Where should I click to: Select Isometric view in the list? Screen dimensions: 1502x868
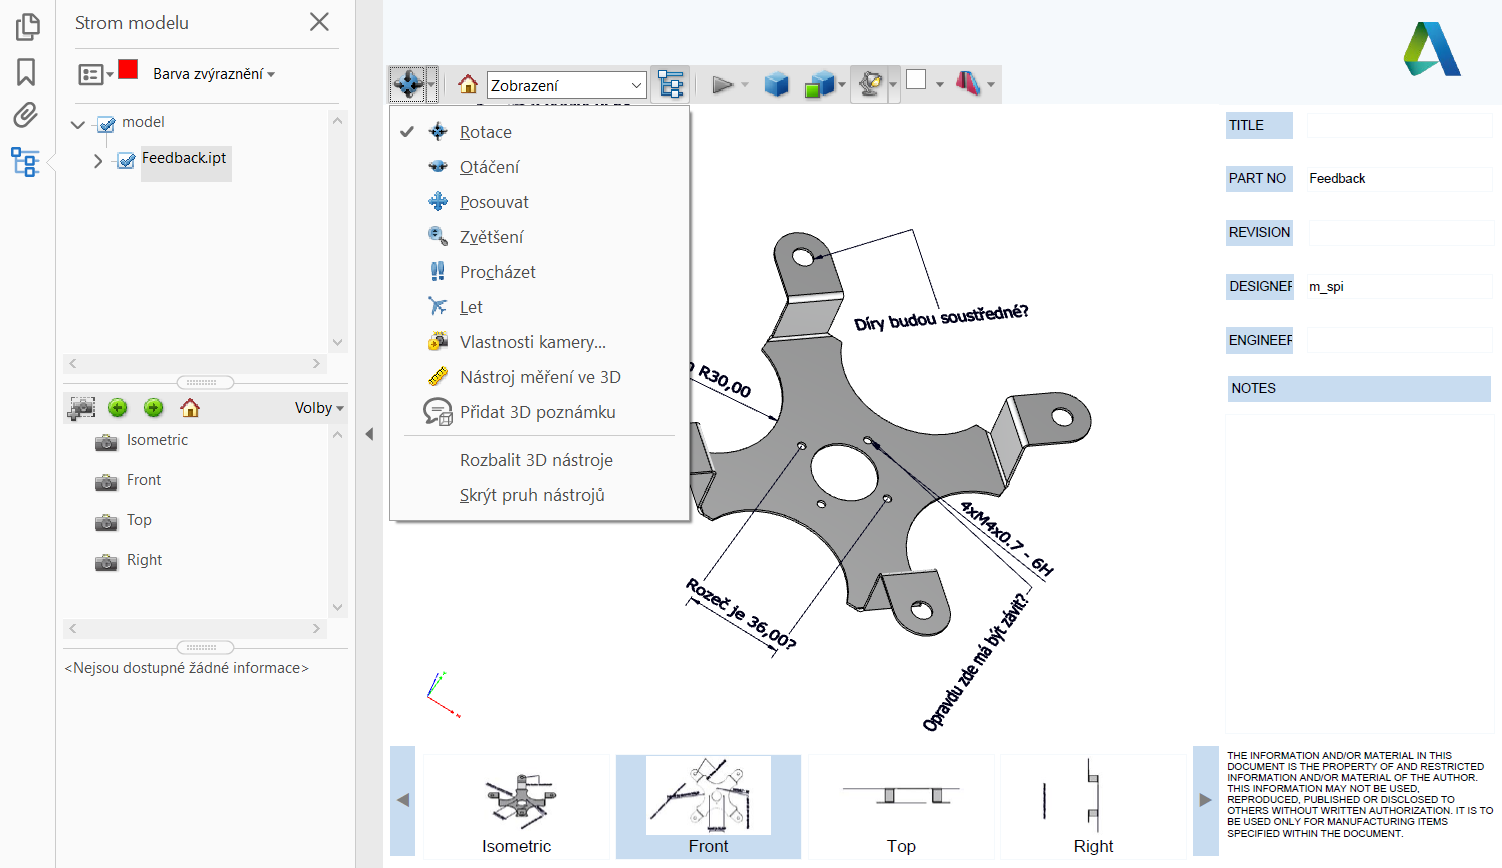coord(157,440)
